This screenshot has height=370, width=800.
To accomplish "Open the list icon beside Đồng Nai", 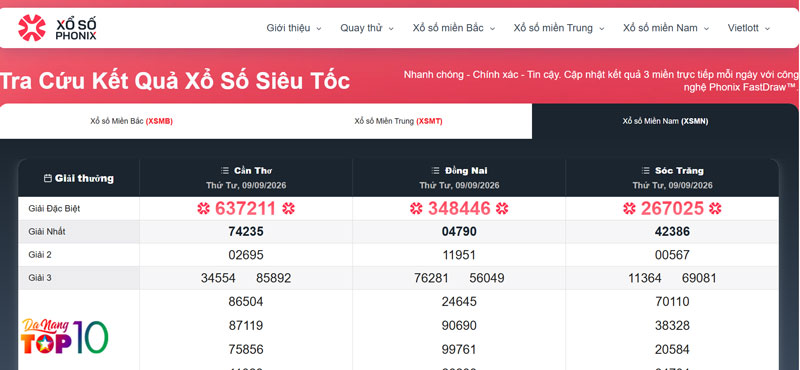I will 435,170.
